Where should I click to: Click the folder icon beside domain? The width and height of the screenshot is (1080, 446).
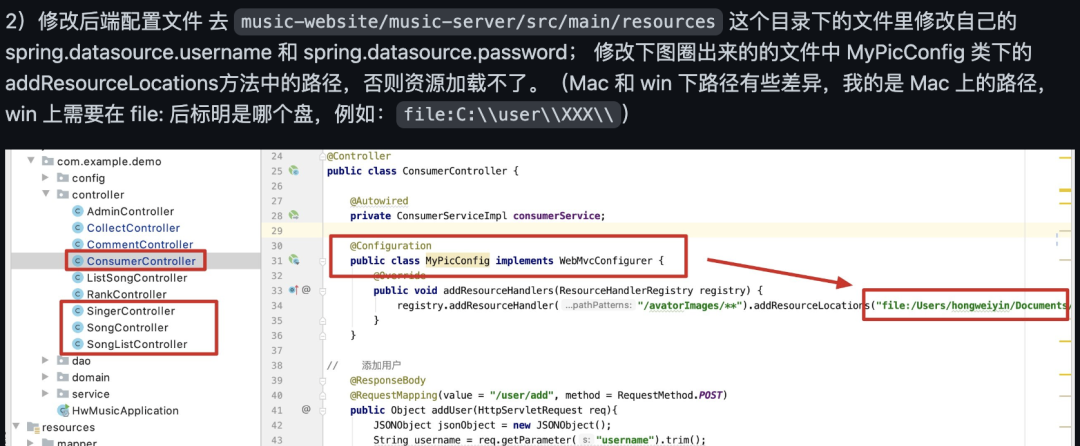(63, 377)
